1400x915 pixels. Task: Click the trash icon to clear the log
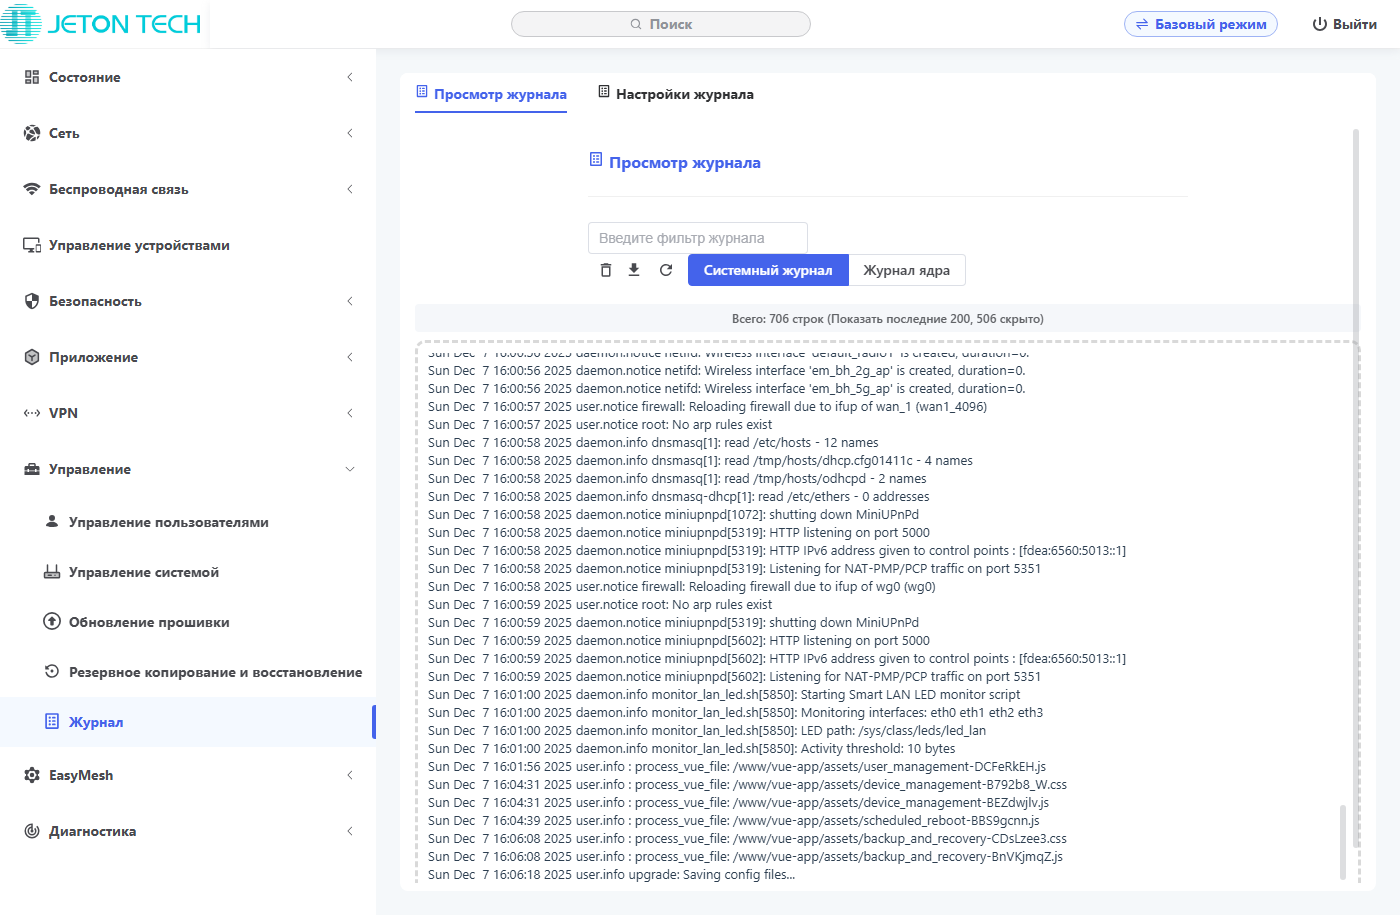click(x=605, y=270)
